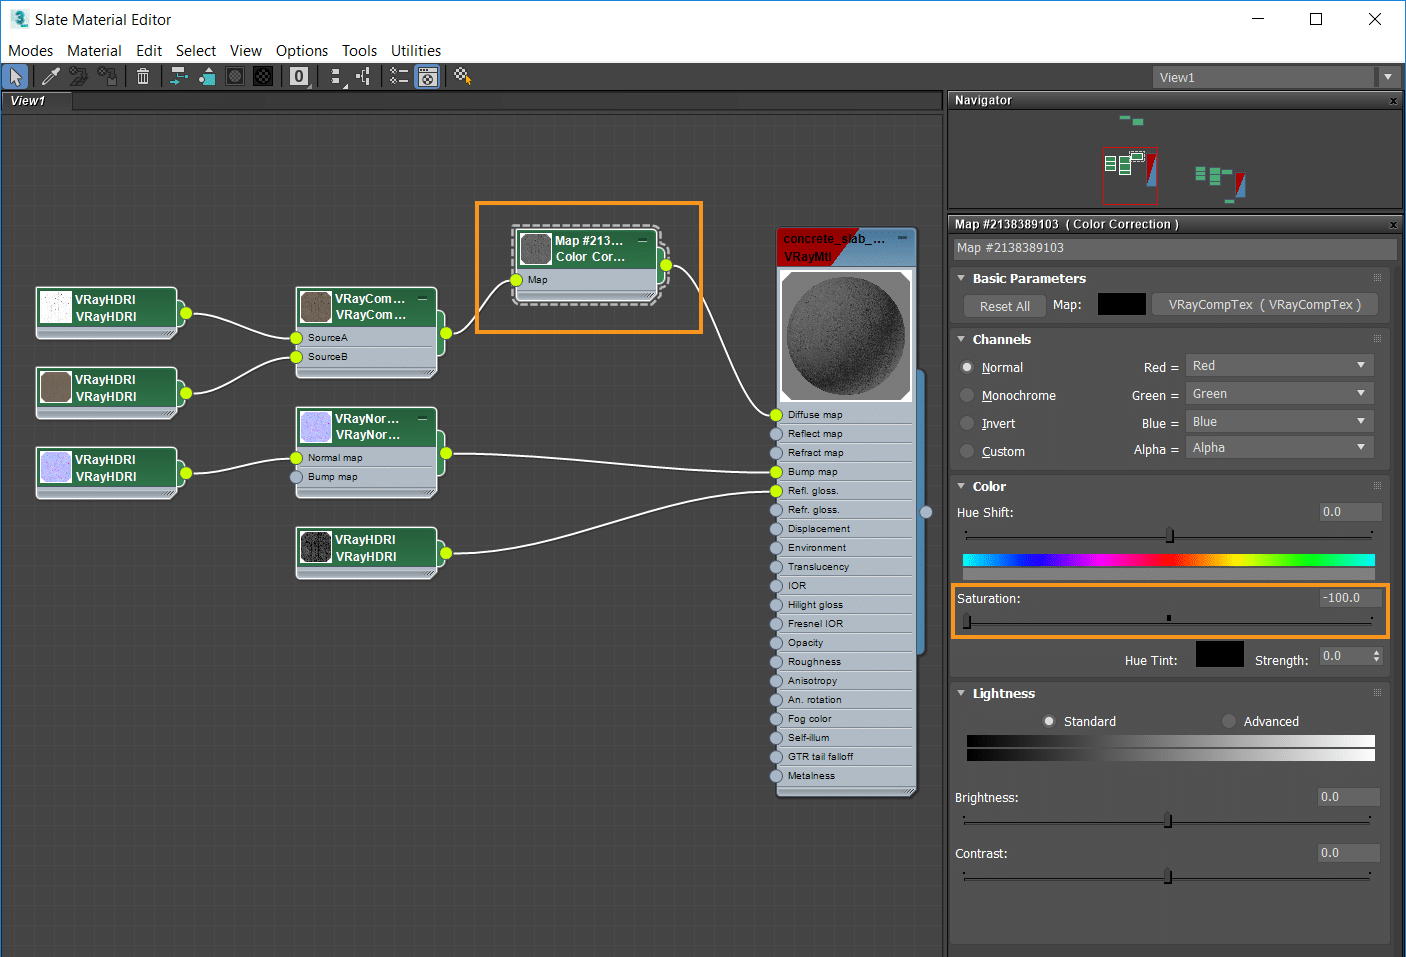1406x957 pixels.
Task: Select the Invert channel option
Action: click(x=967, y=423)
